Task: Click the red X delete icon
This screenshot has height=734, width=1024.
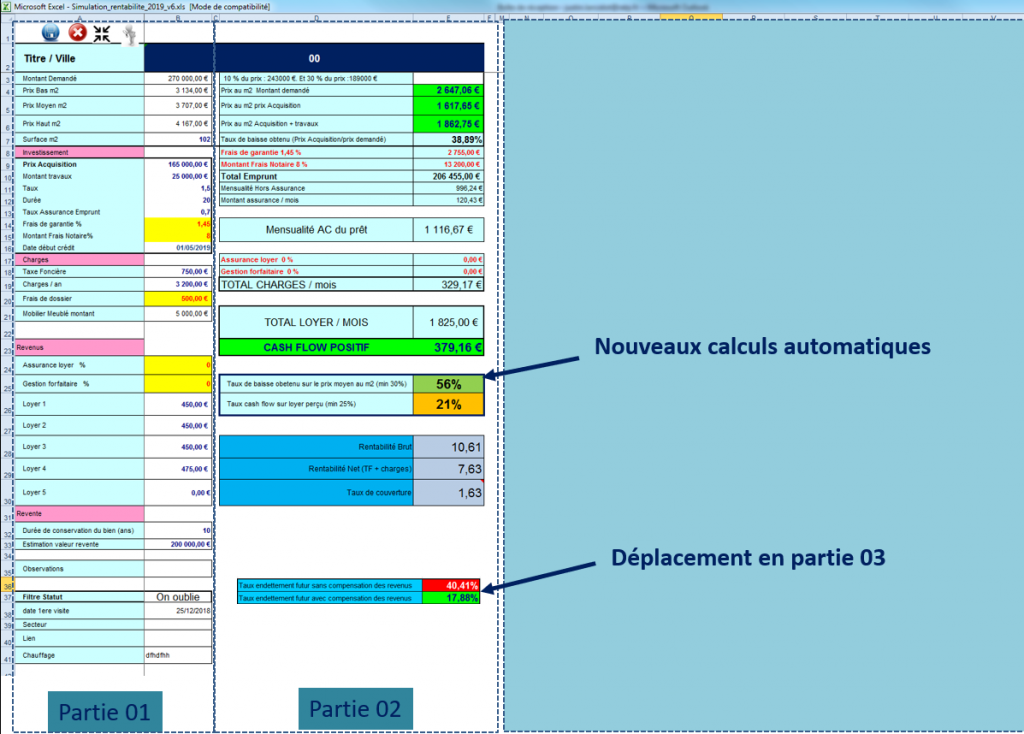Action: (77, 32)
